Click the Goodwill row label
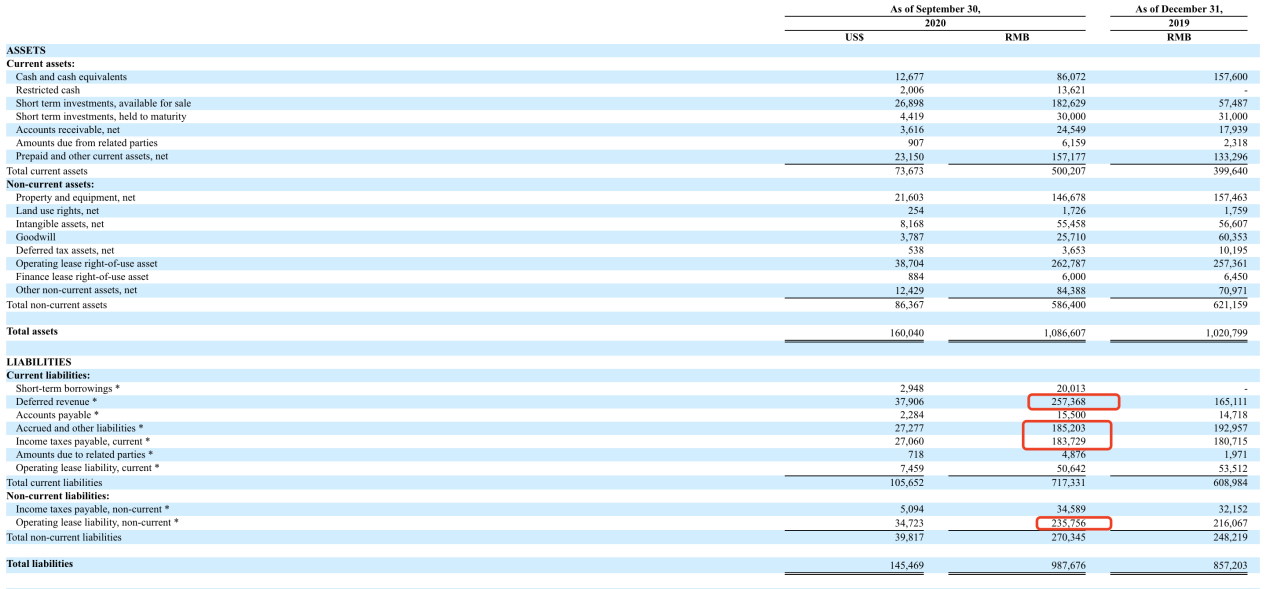Image resolution: width=1266 pixels, height=589 pixels. coord(35,237)
